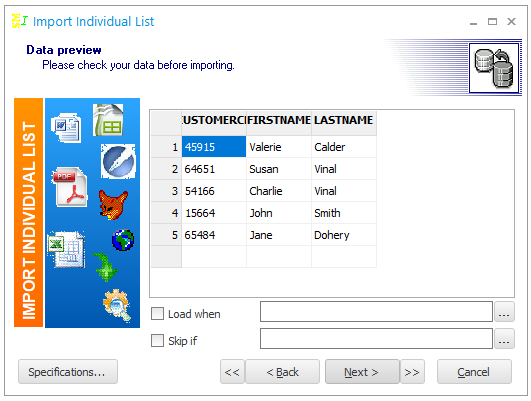Click the PDF file icon
This screenshot has width=531, height=401.
pyautogui.click(x=70, y=187)
